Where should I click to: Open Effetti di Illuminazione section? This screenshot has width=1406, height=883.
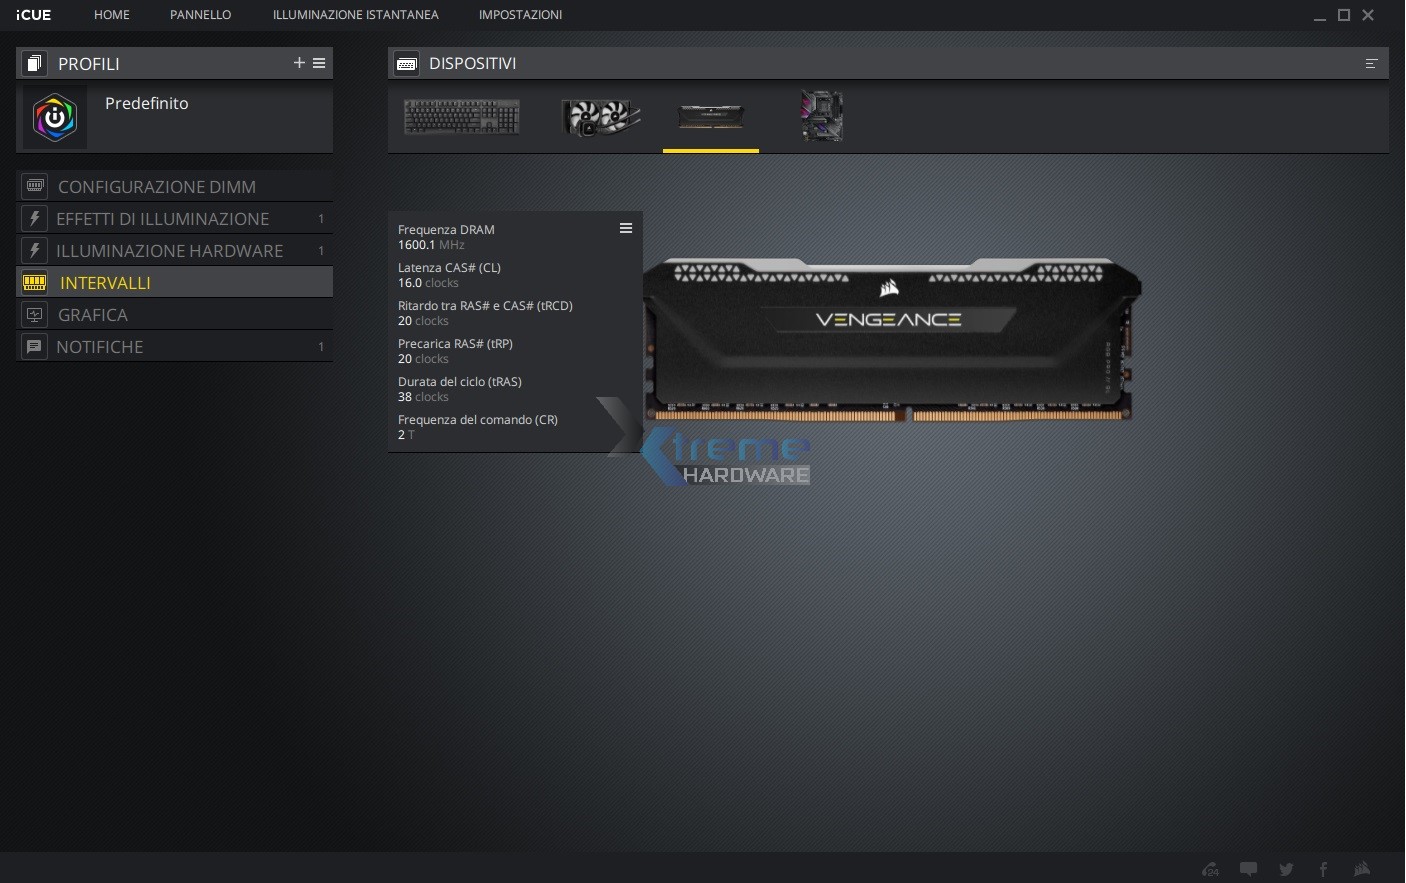tap(162, 219)
